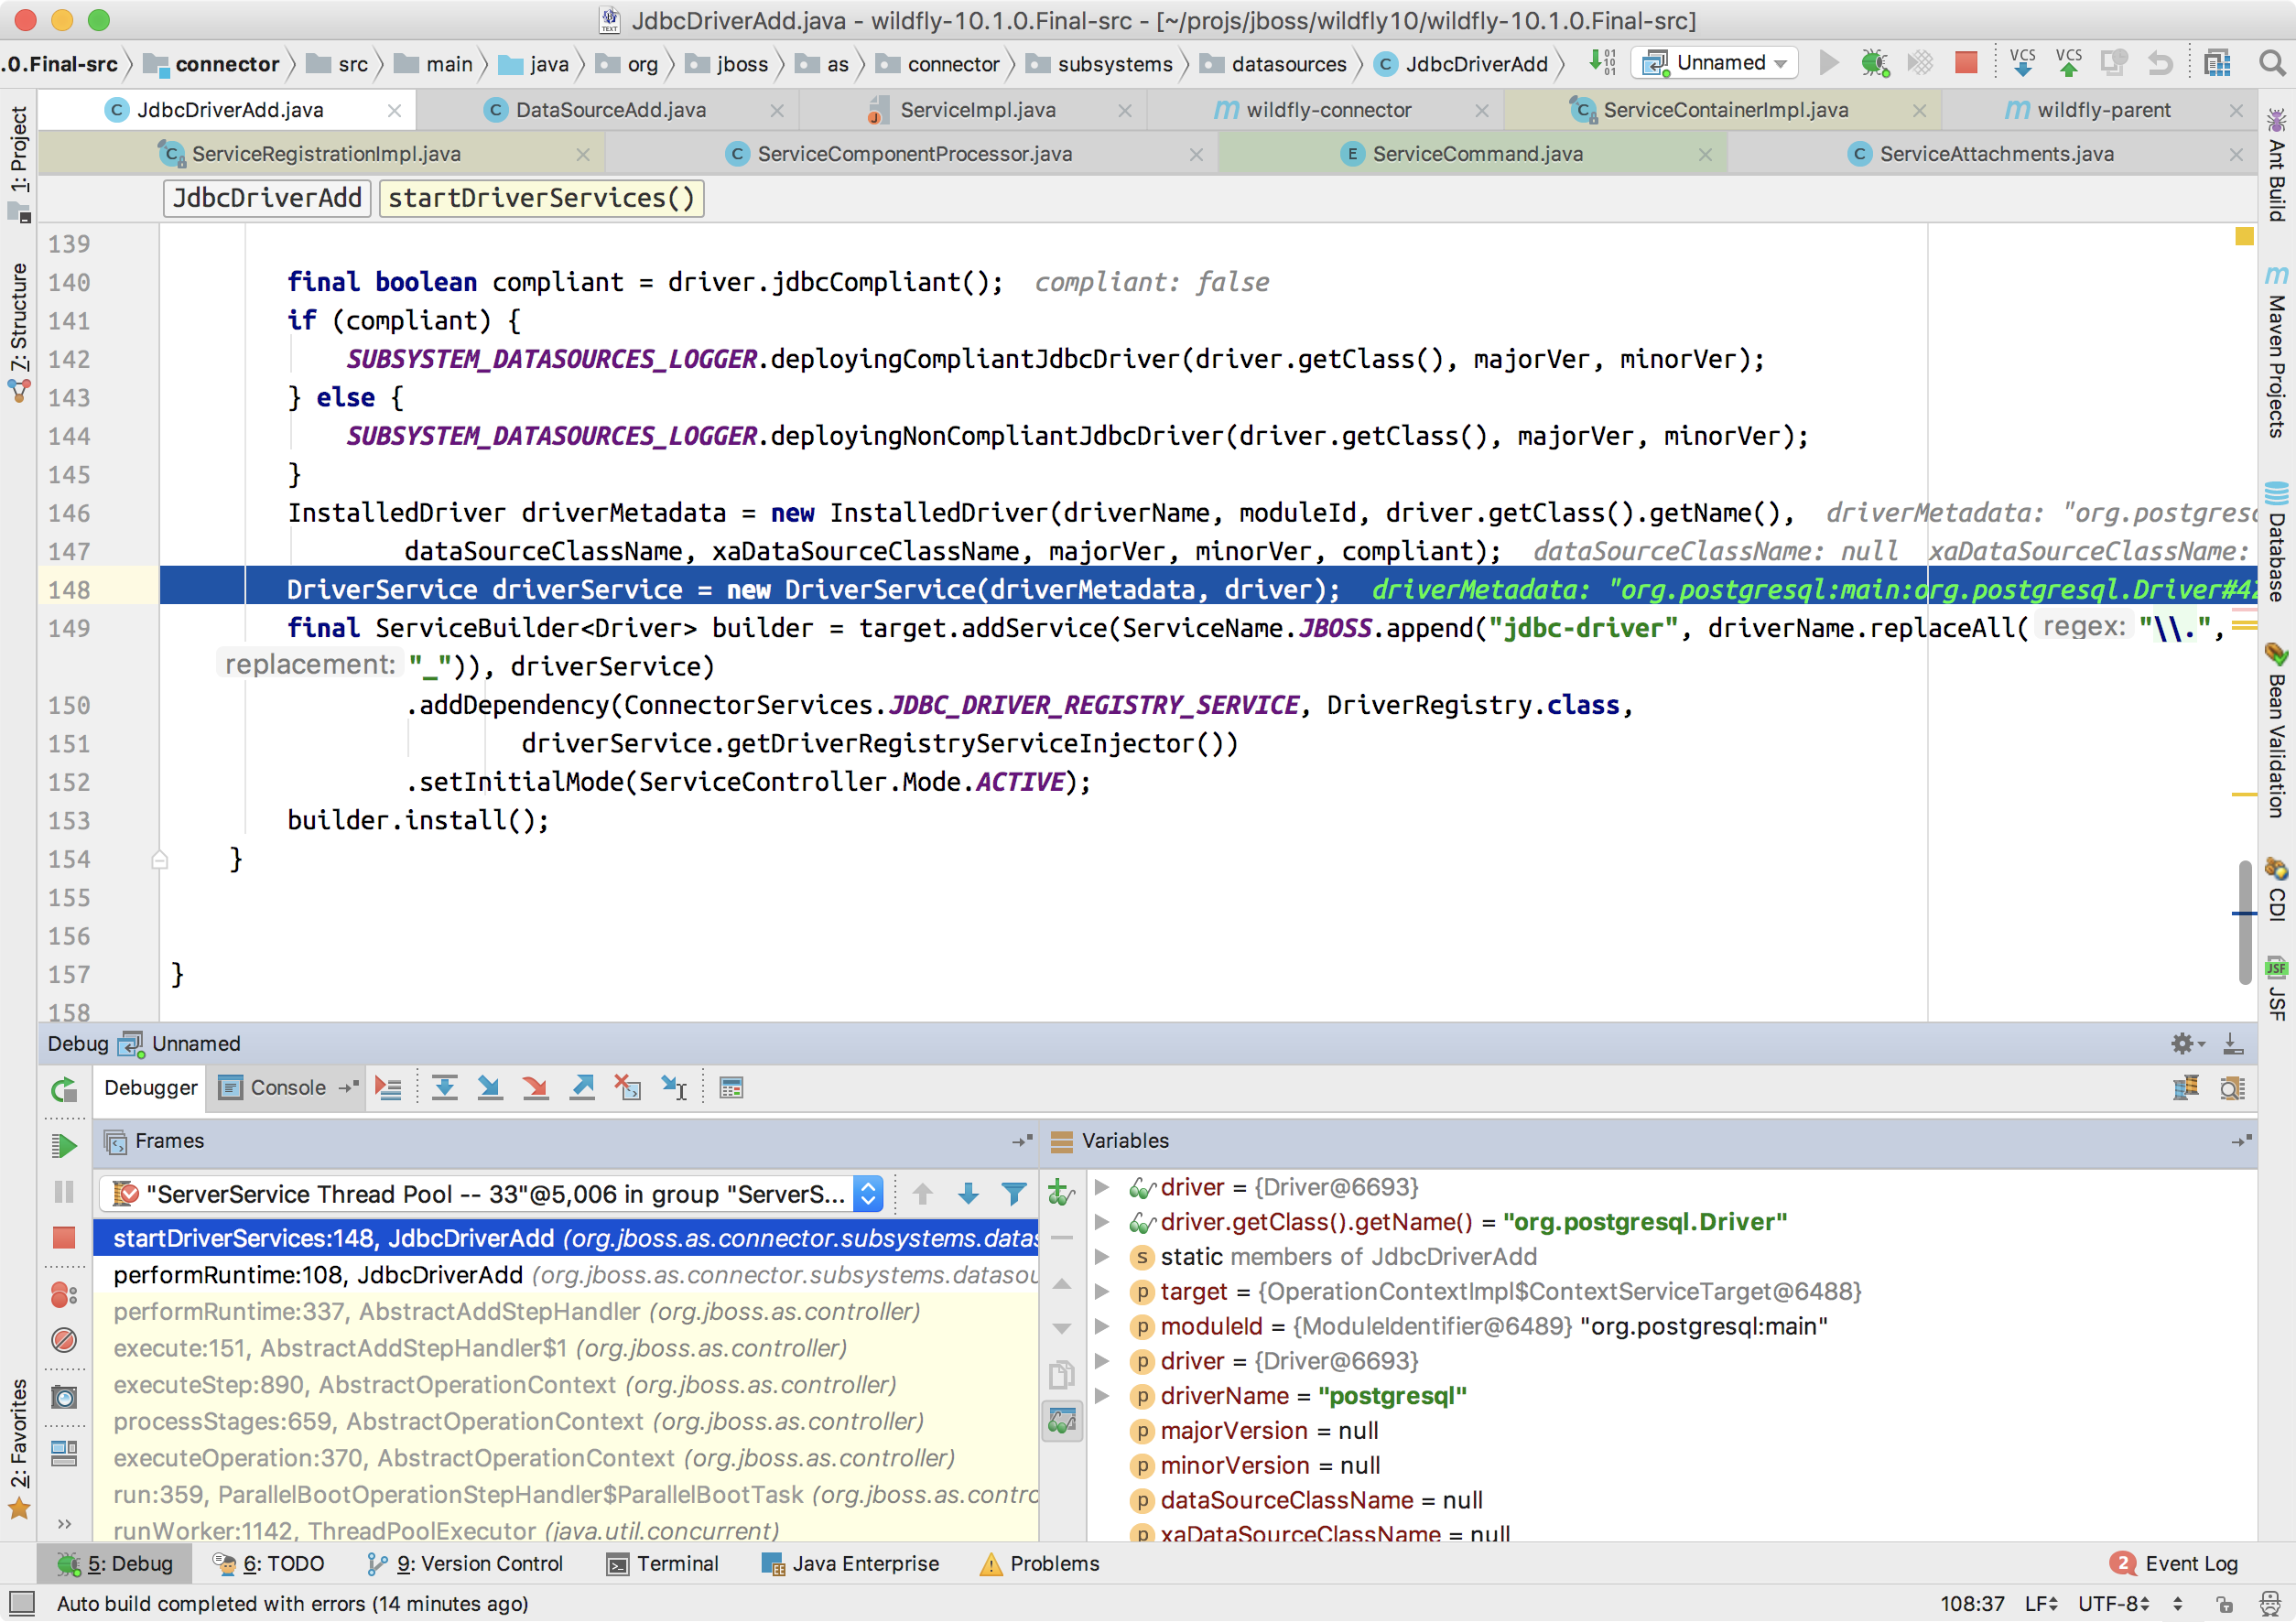Screen dimensions: 2296x1622
Task: Toggle frames filter funnel icon
Action: pos(1014,1194)
